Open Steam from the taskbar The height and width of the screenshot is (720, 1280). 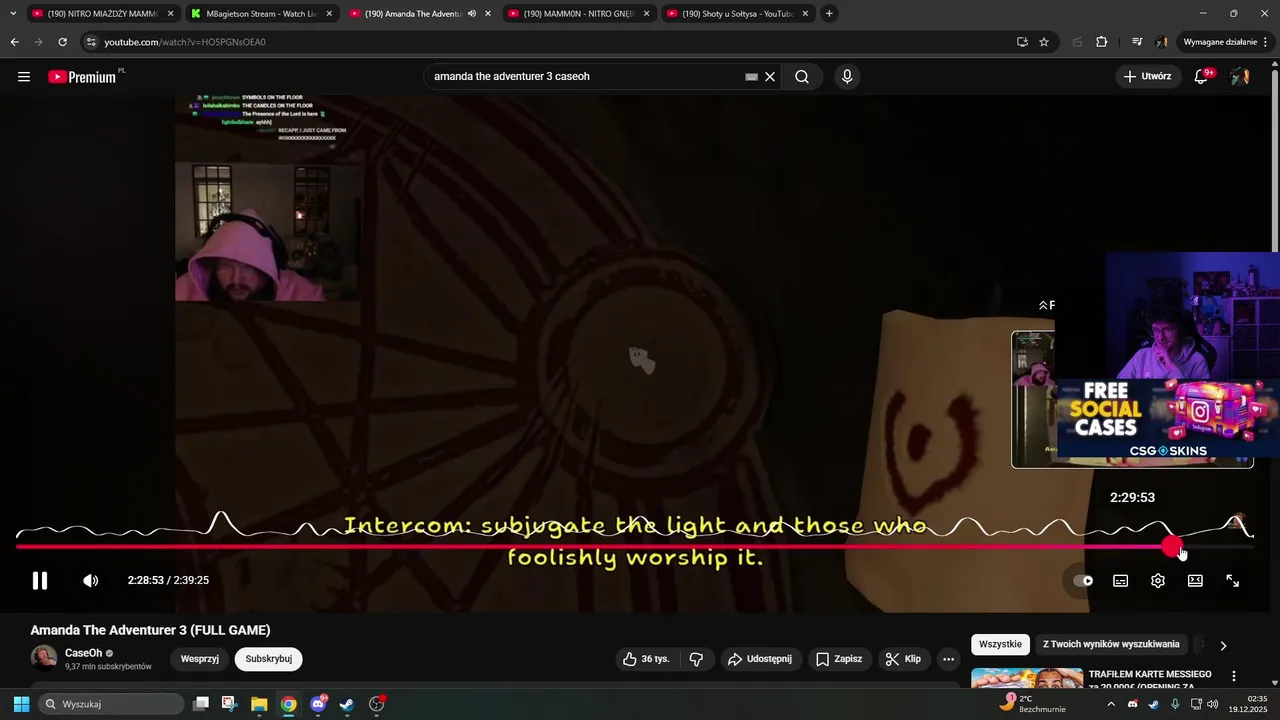point(347,704)
